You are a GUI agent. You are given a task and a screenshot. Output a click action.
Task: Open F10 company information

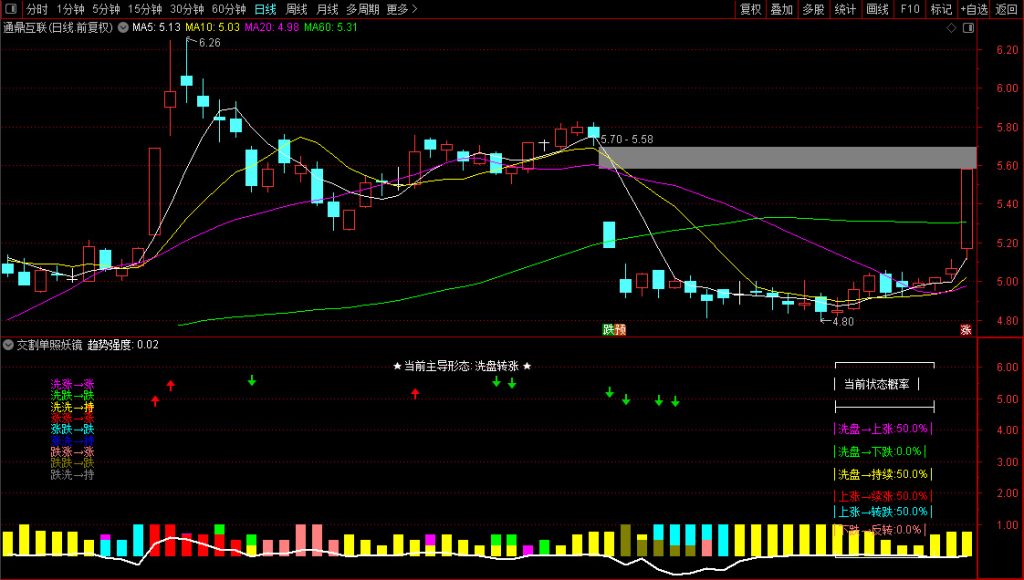tap(909, 9)
